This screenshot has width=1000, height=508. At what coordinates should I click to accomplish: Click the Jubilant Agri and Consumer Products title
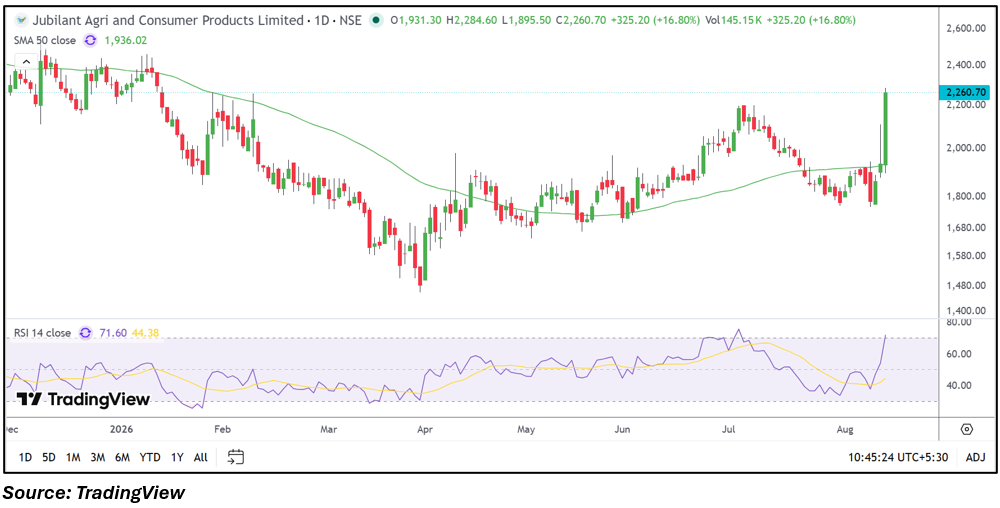coord(168,20)
